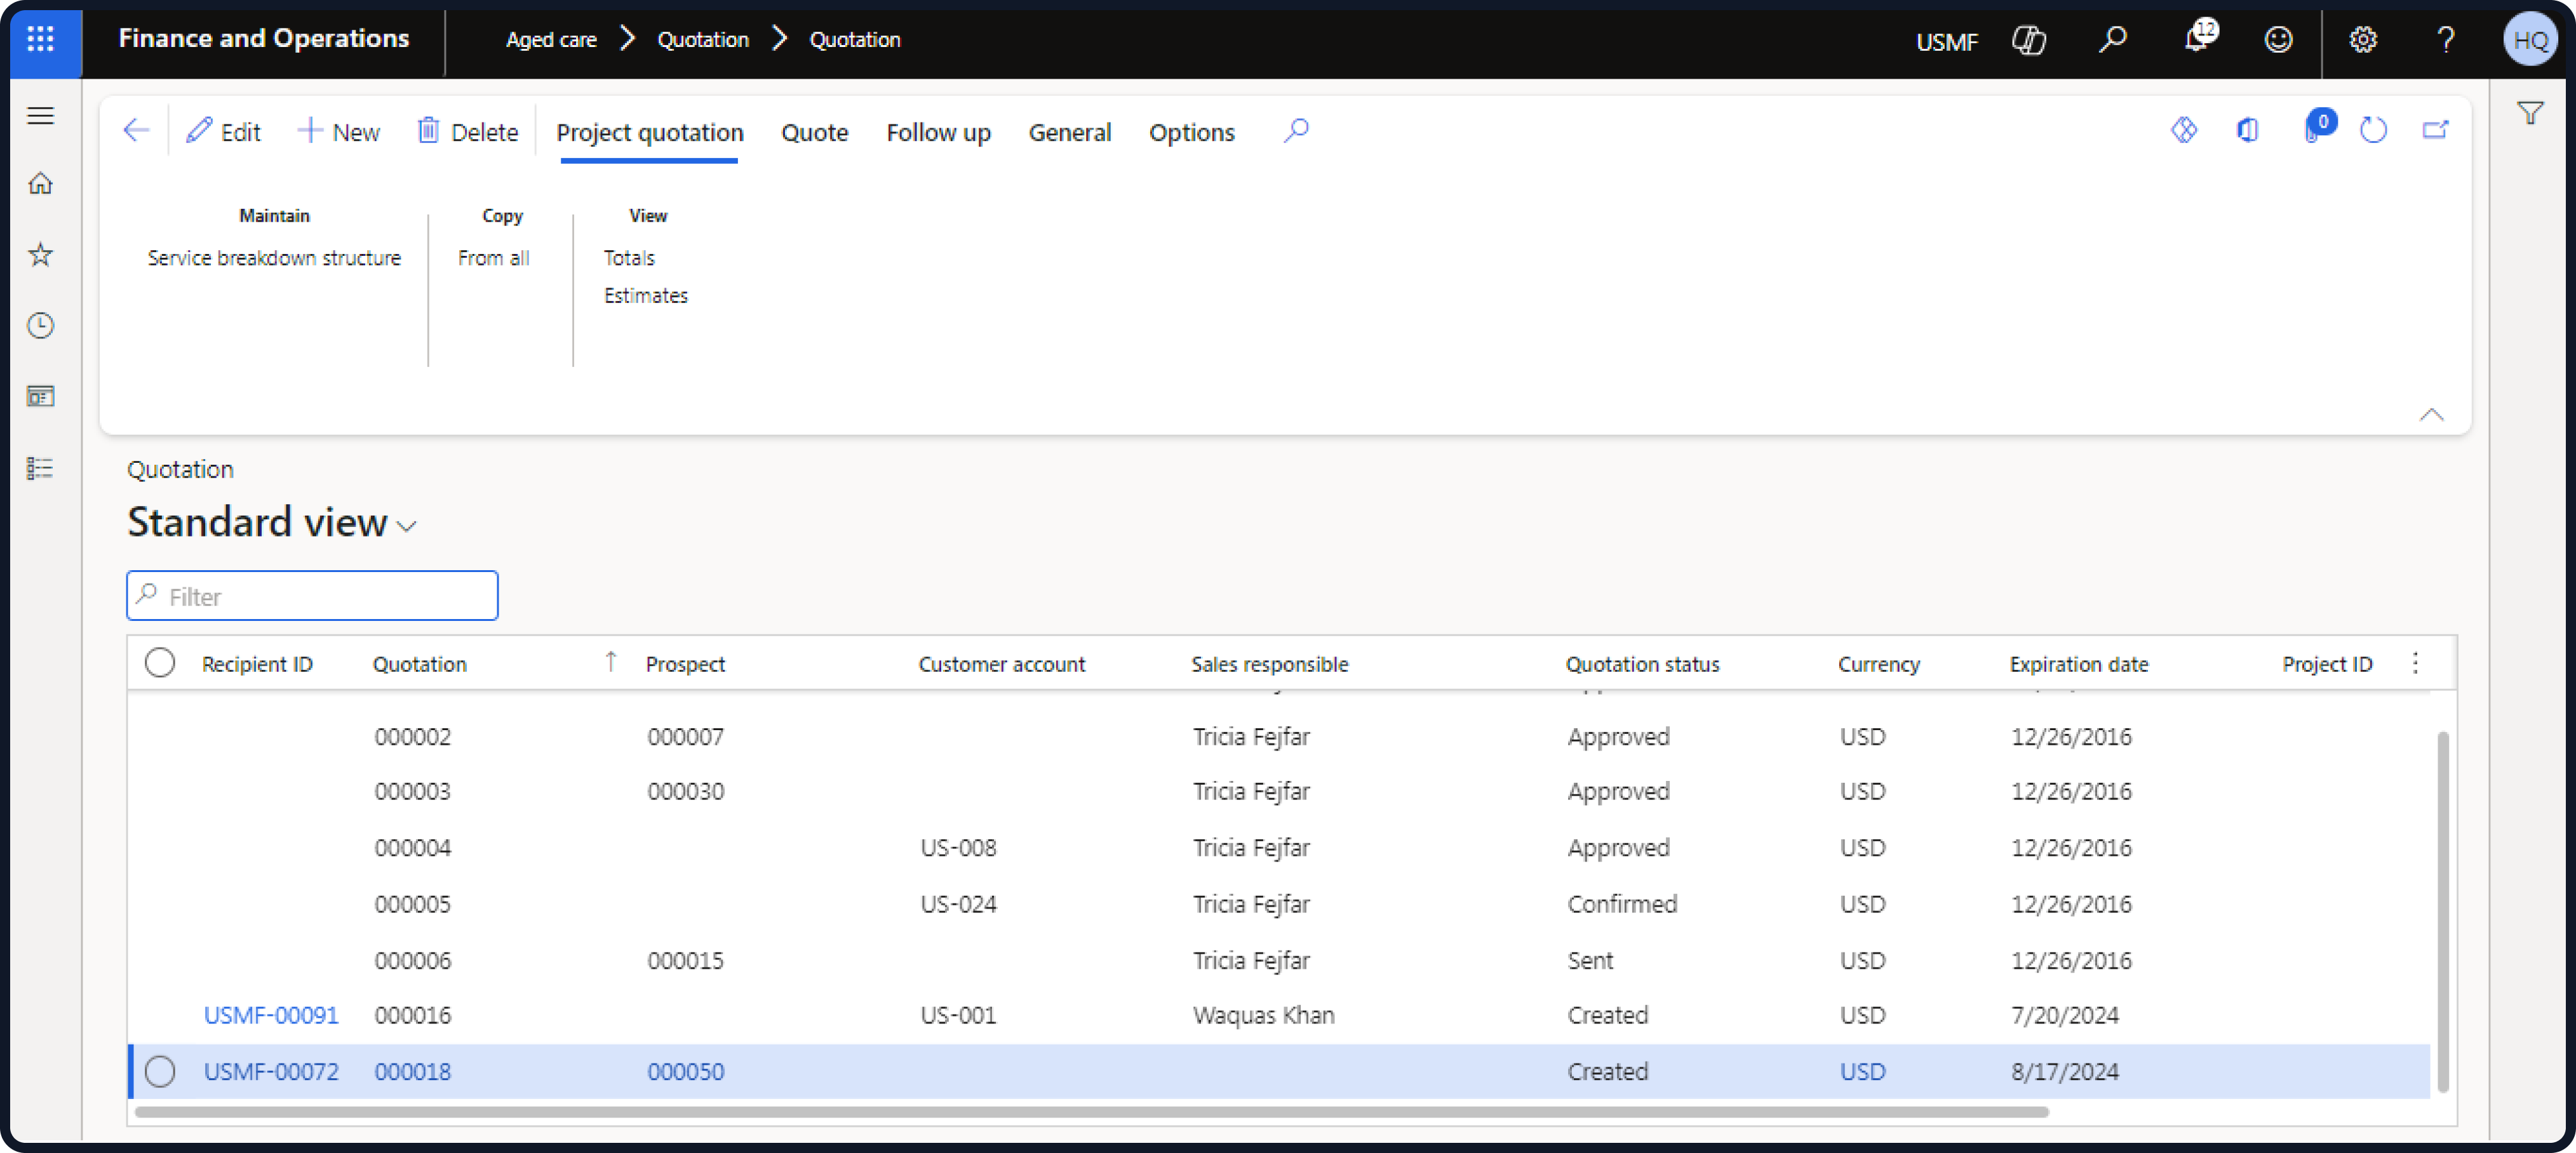The height and width of the screenshot is (1153, 2576).
Task: Click customer account cell US-024
Action: point(958,904)
